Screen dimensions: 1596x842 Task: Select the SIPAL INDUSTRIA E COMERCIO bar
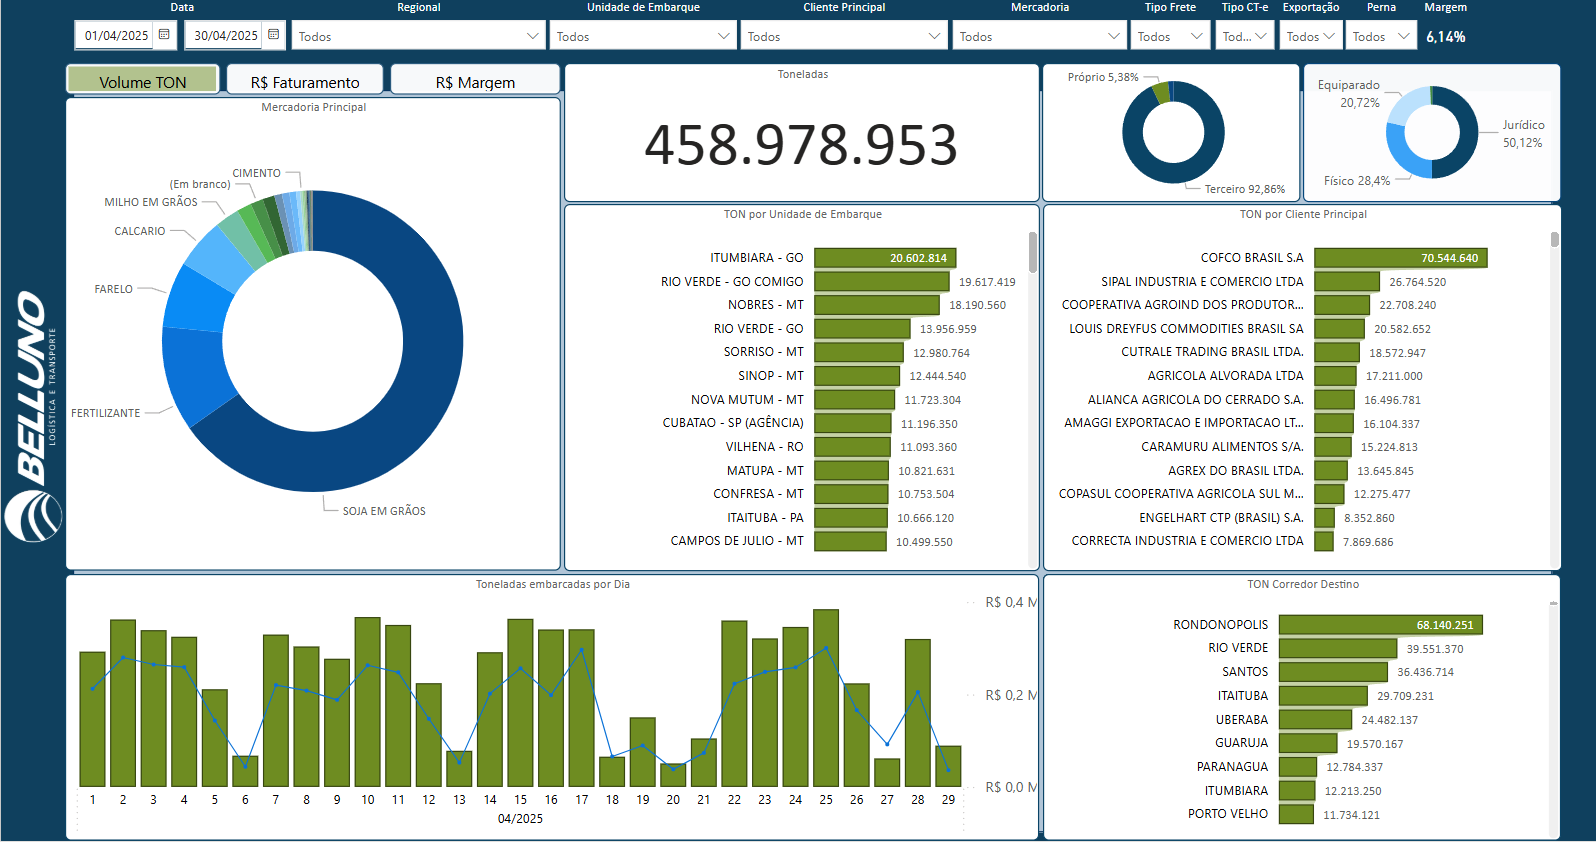pos(1347,282)
